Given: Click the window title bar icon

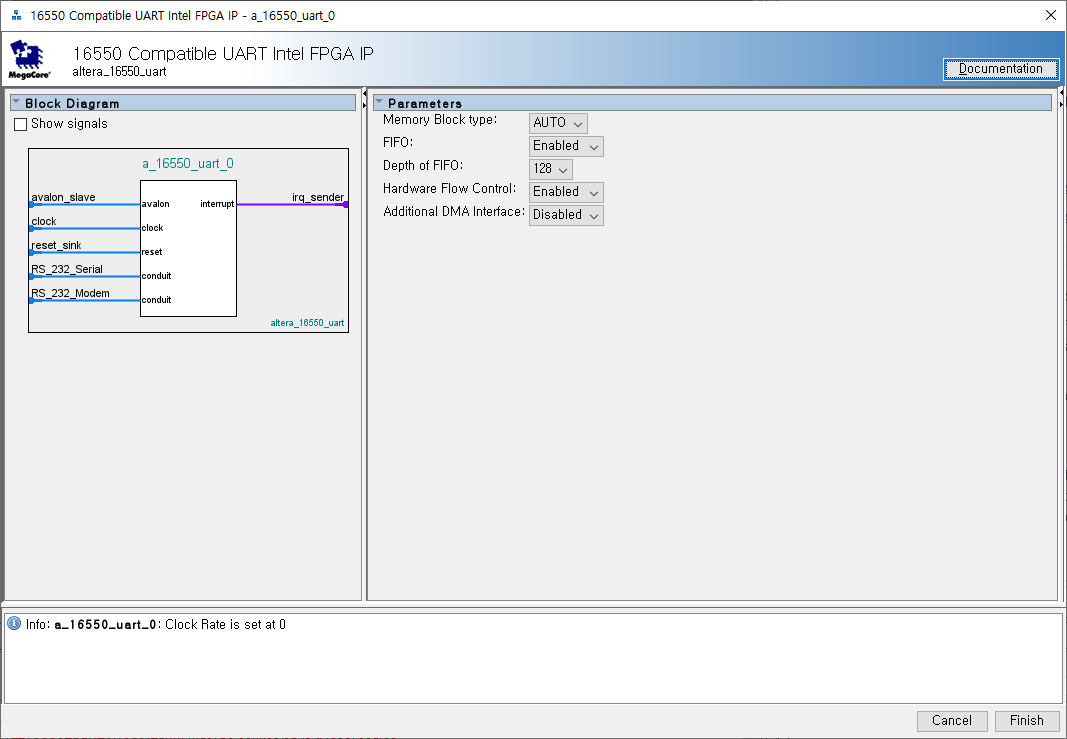Looking at the screenshot, I should [x=16, y=15].
